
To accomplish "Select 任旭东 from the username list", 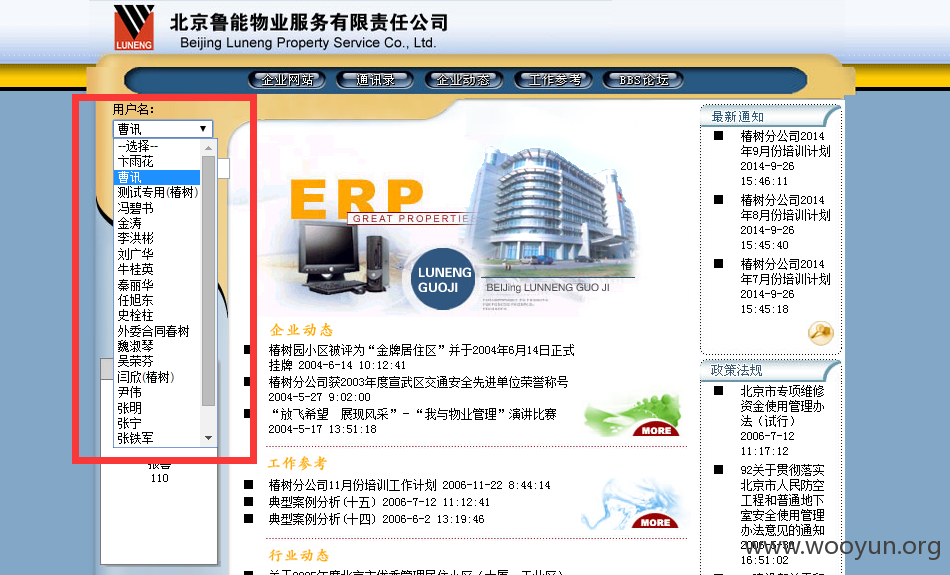I will click(x=157, y=300).
